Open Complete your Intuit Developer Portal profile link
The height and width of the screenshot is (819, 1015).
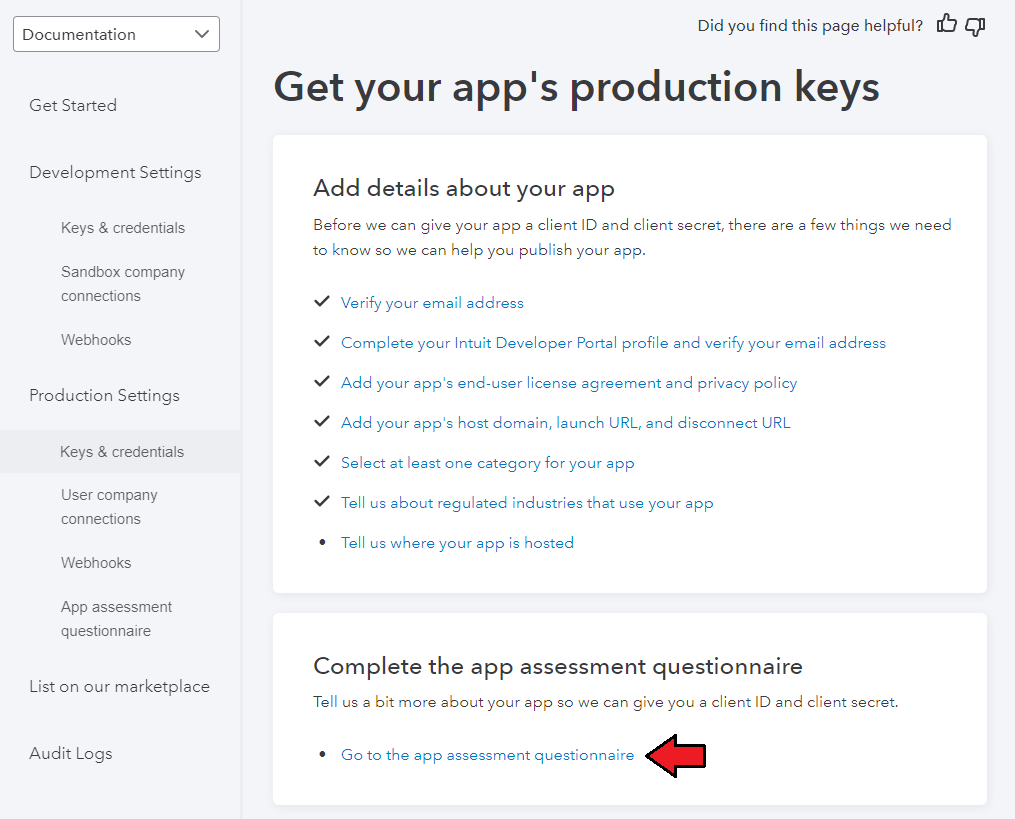pyautogui.click(x=613, y=343)
